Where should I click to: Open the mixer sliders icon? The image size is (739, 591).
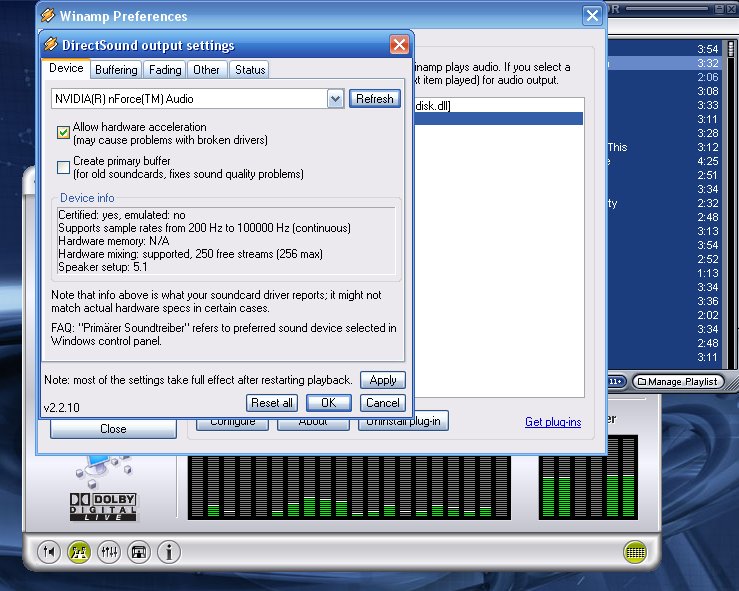(109, 551)
